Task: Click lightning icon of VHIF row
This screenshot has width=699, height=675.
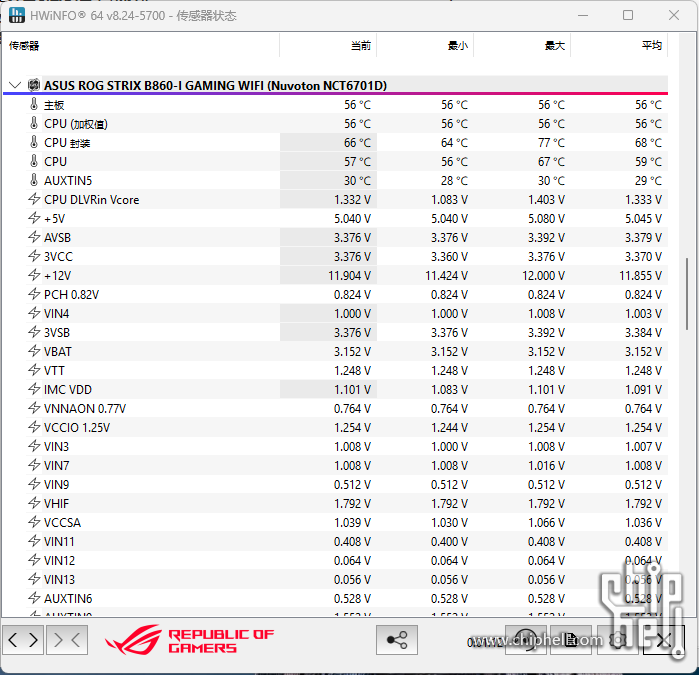Action: coord(34,503)
